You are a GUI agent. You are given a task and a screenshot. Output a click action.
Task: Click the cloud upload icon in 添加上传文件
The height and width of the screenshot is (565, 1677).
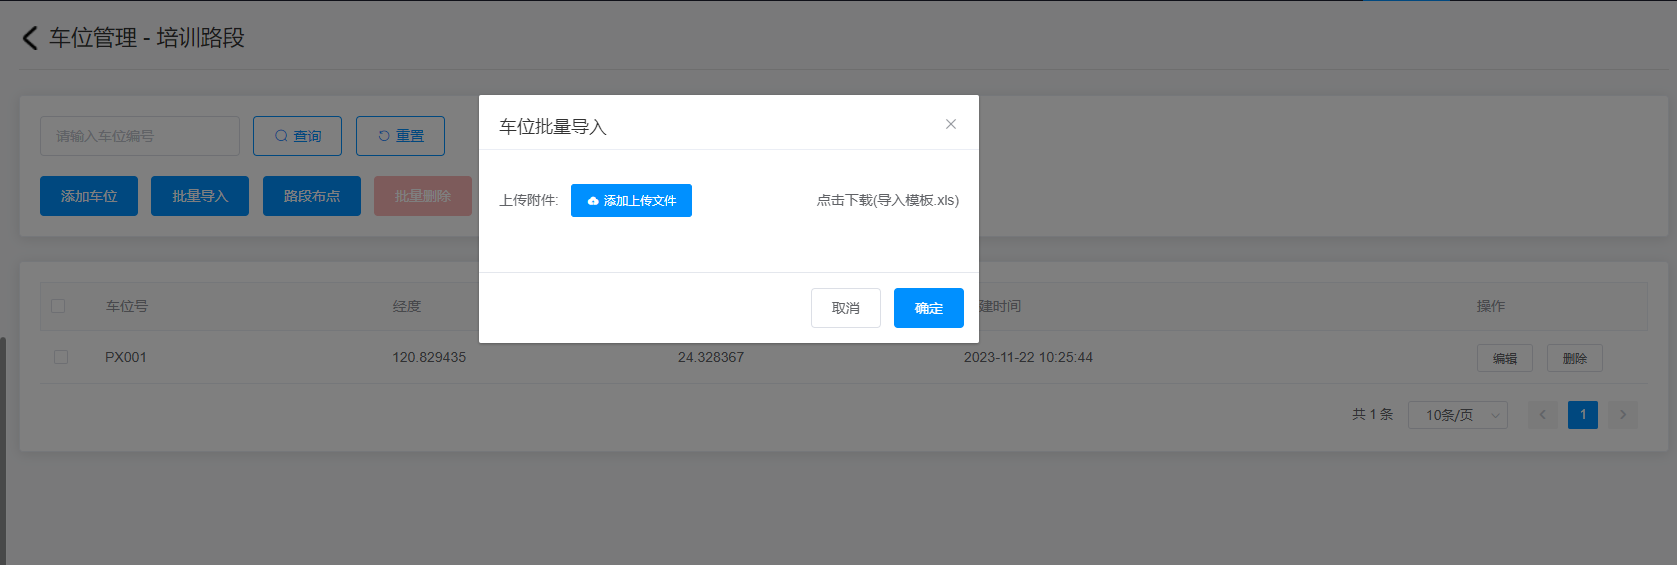coord(593,201)
